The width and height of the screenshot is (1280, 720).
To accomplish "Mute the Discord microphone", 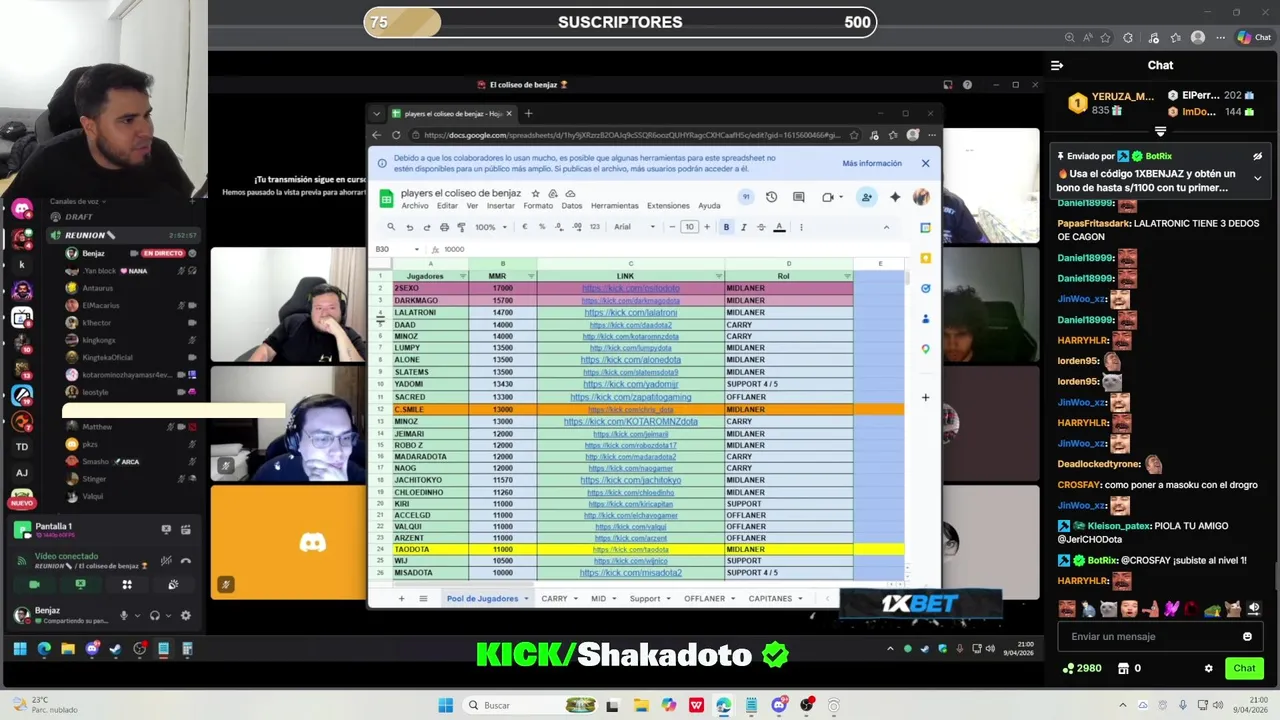I will (124, 616).
